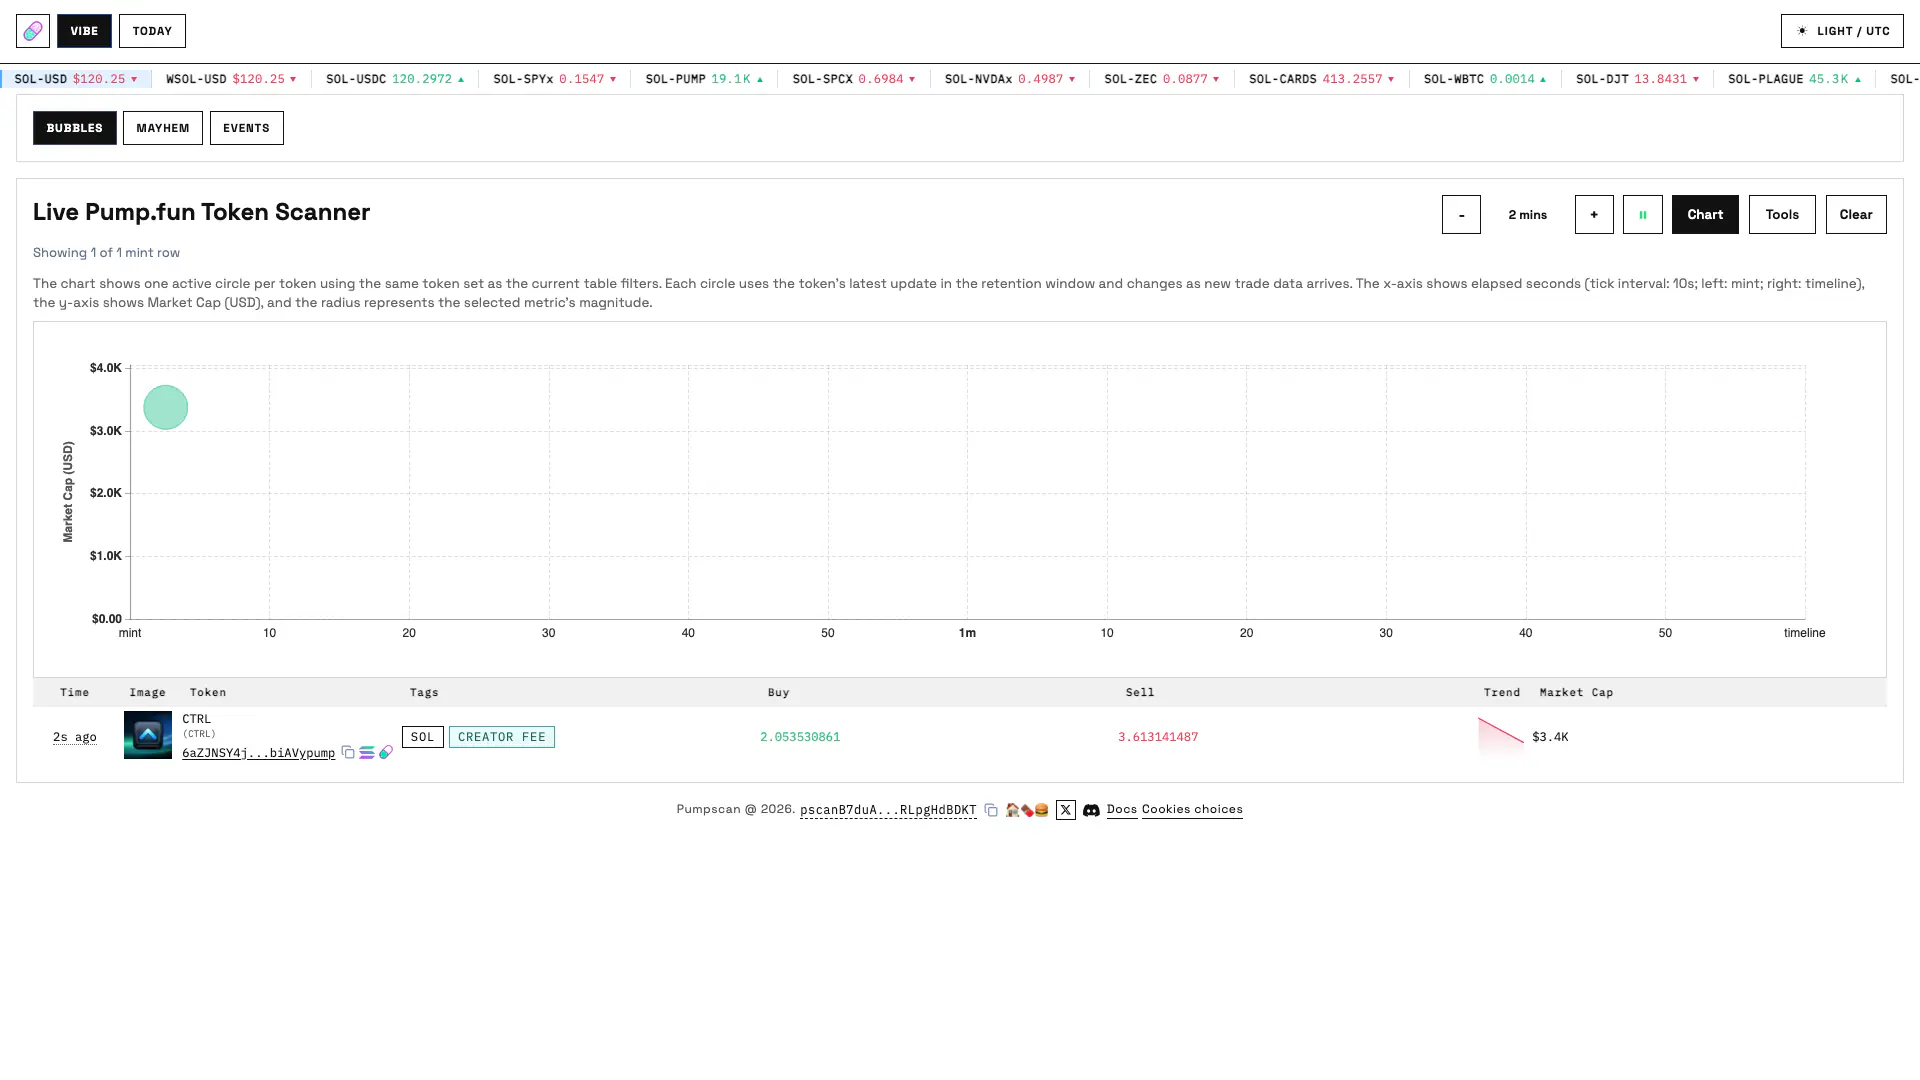Switch to the TODAY tab
Screen dimensions: 1920x1080
pos(152,31)
